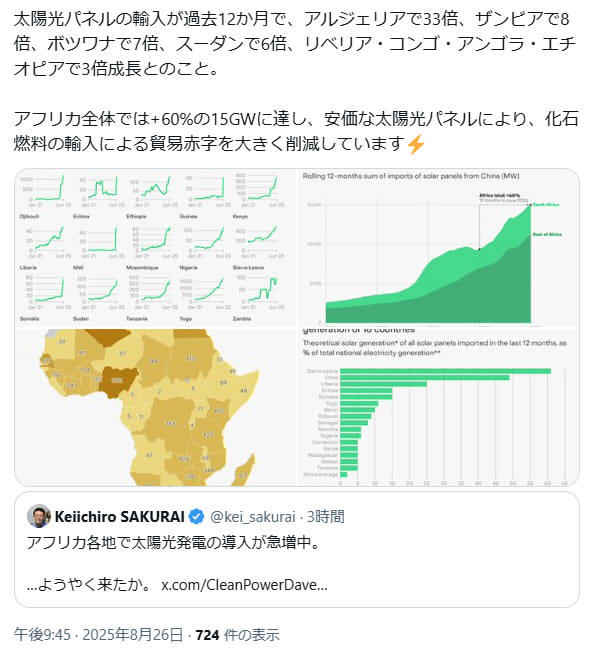Open the @kei_sakurai handle
The image size is (594, 656).
(253, 517)
